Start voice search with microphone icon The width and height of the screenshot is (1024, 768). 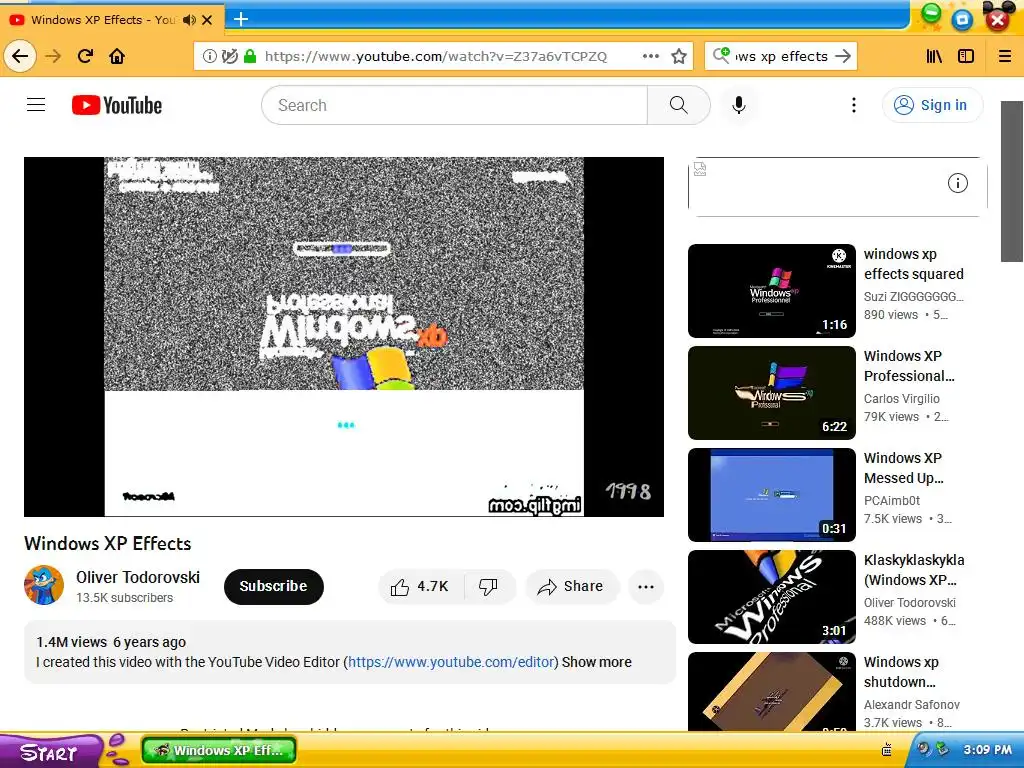[739, 105]
